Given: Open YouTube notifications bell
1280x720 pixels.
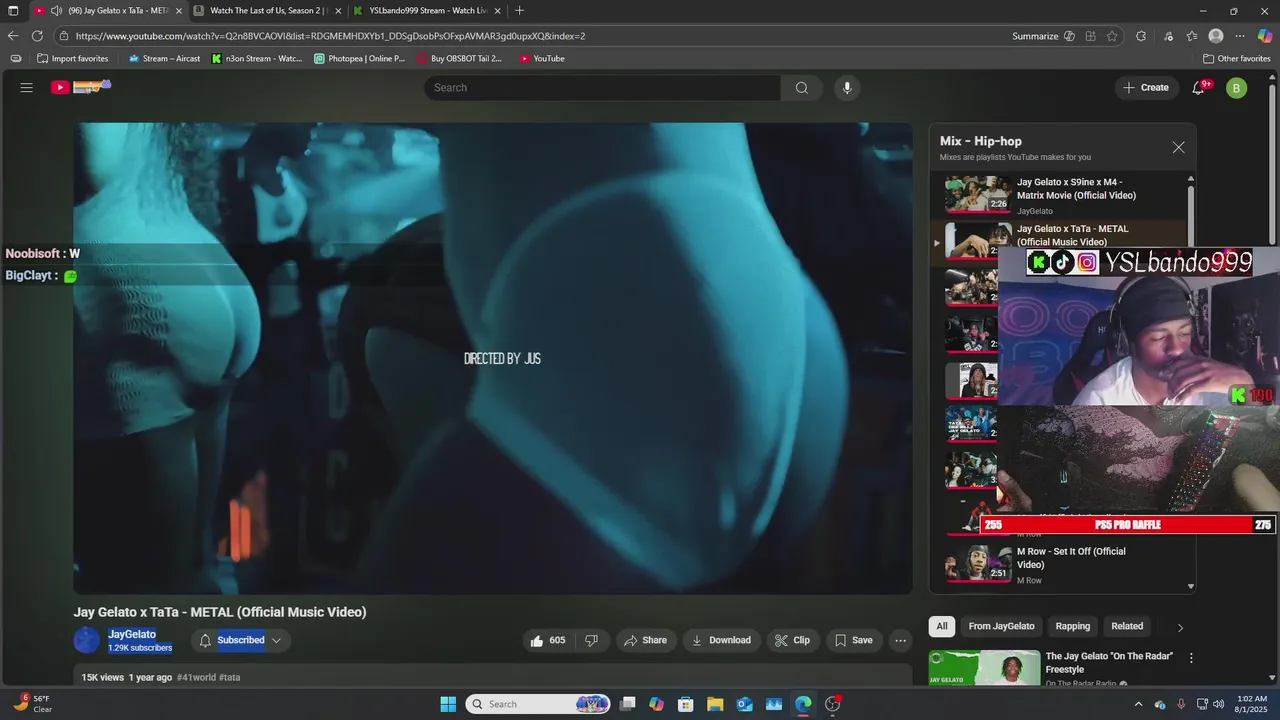Looking at the screenshot, I should coord(1198,88).
